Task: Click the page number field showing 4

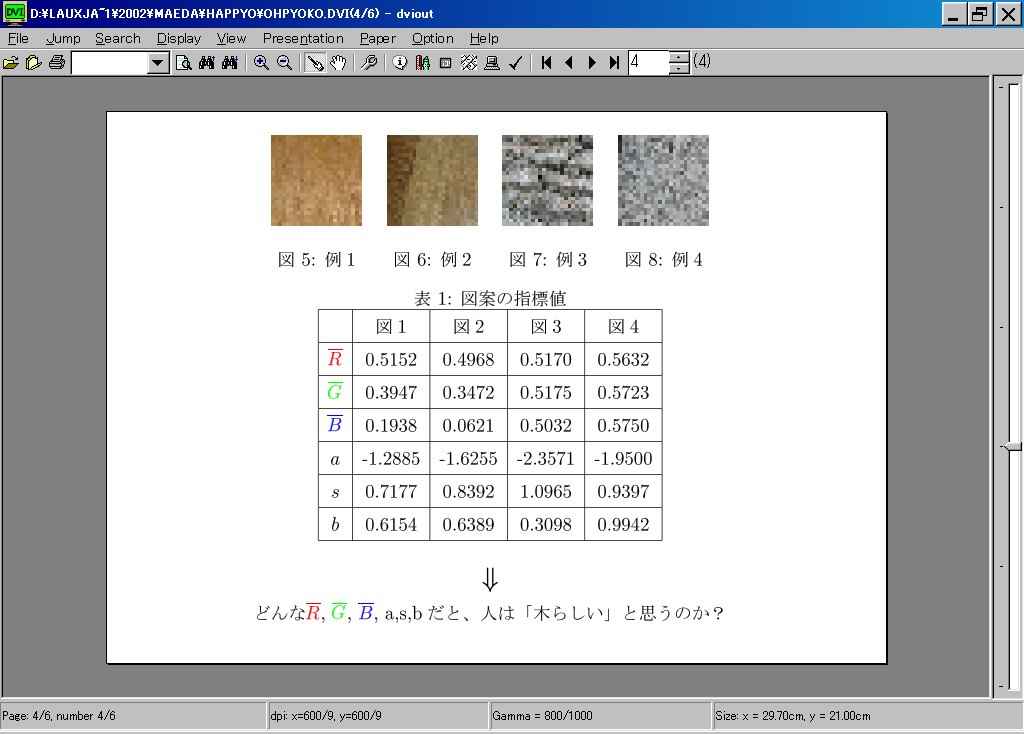Action: point(648,63)
